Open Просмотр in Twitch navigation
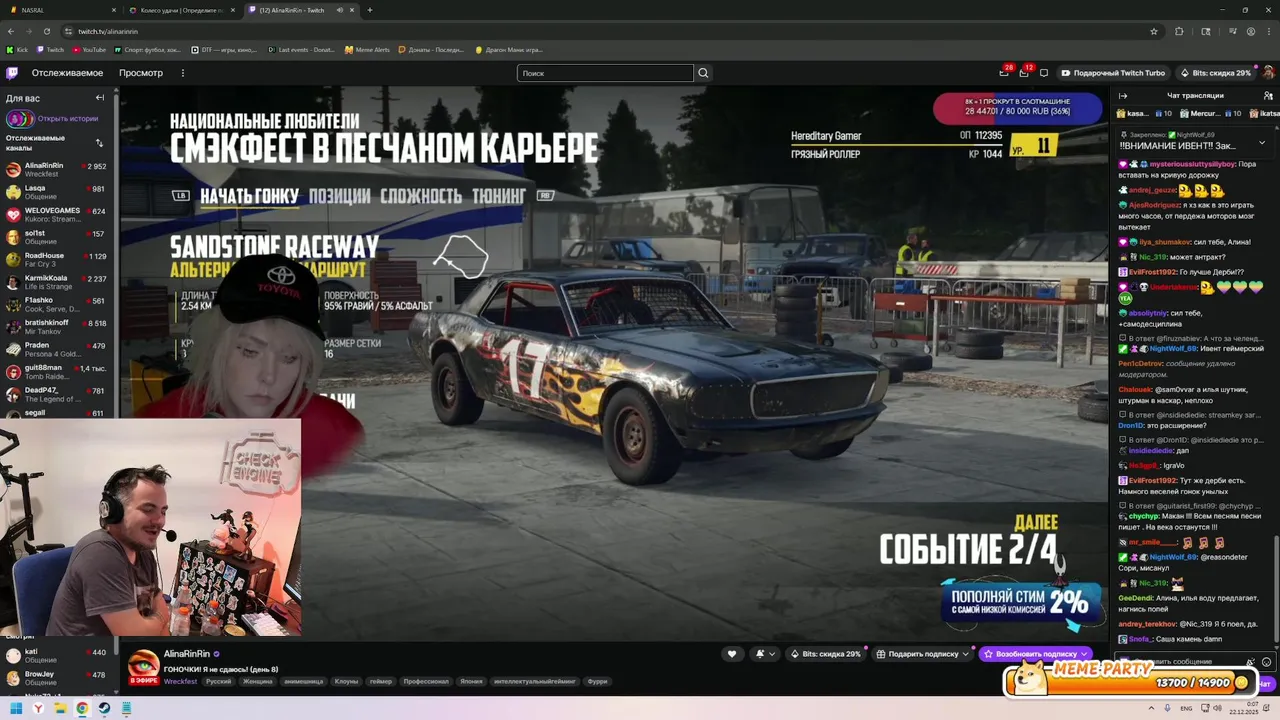 tap(141, 73)
